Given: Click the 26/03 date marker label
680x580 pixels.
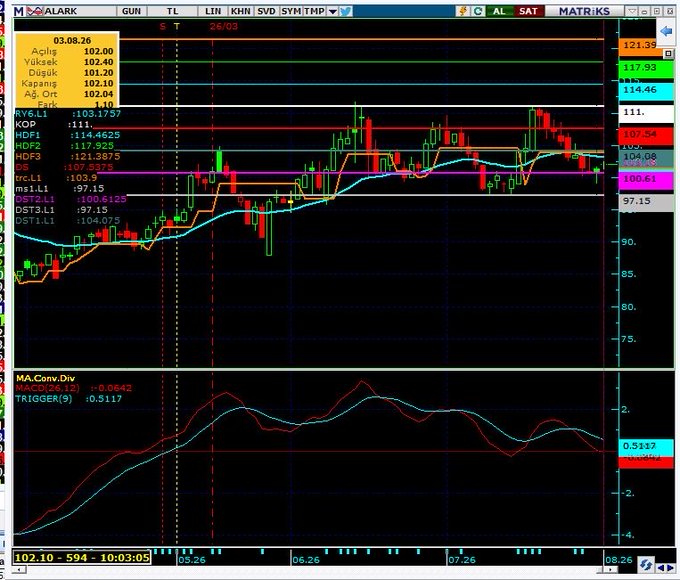Looking at the screenshot, I should [x=224, y=26].
